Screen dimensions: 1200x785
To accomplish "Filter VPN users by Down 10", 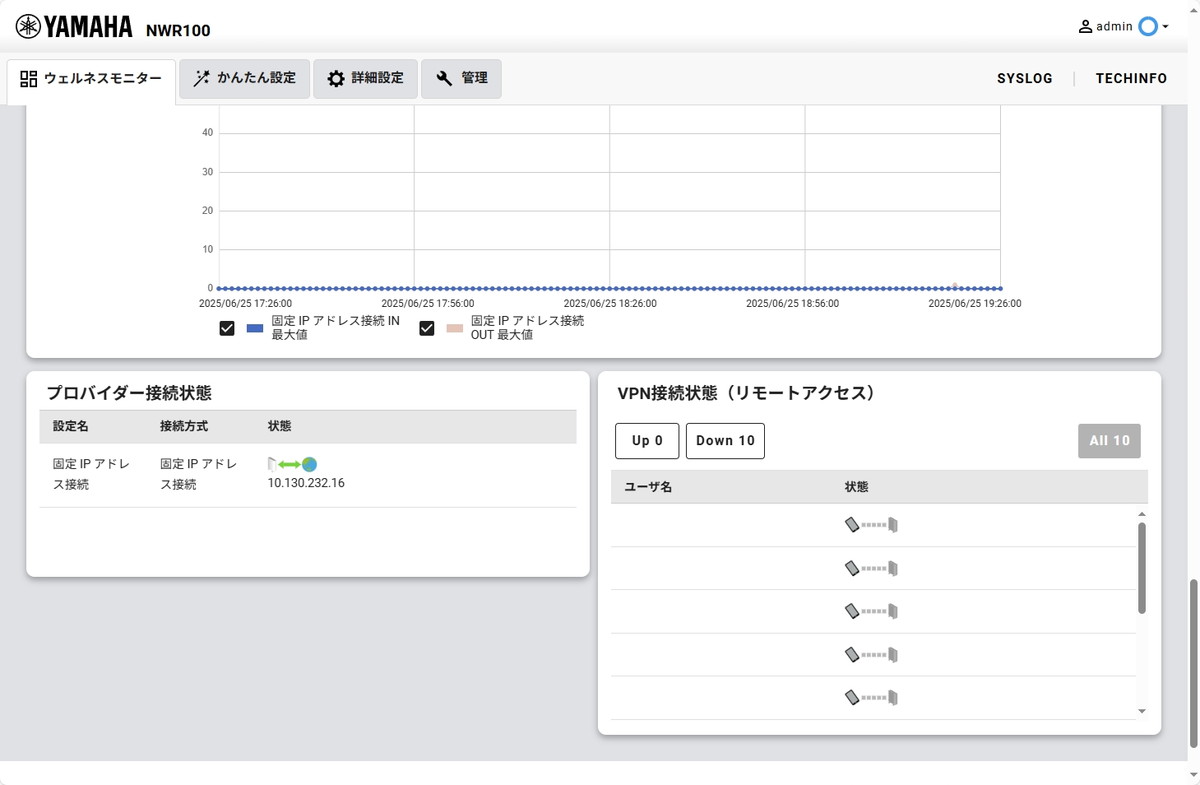I will click(x=725, y=441).
